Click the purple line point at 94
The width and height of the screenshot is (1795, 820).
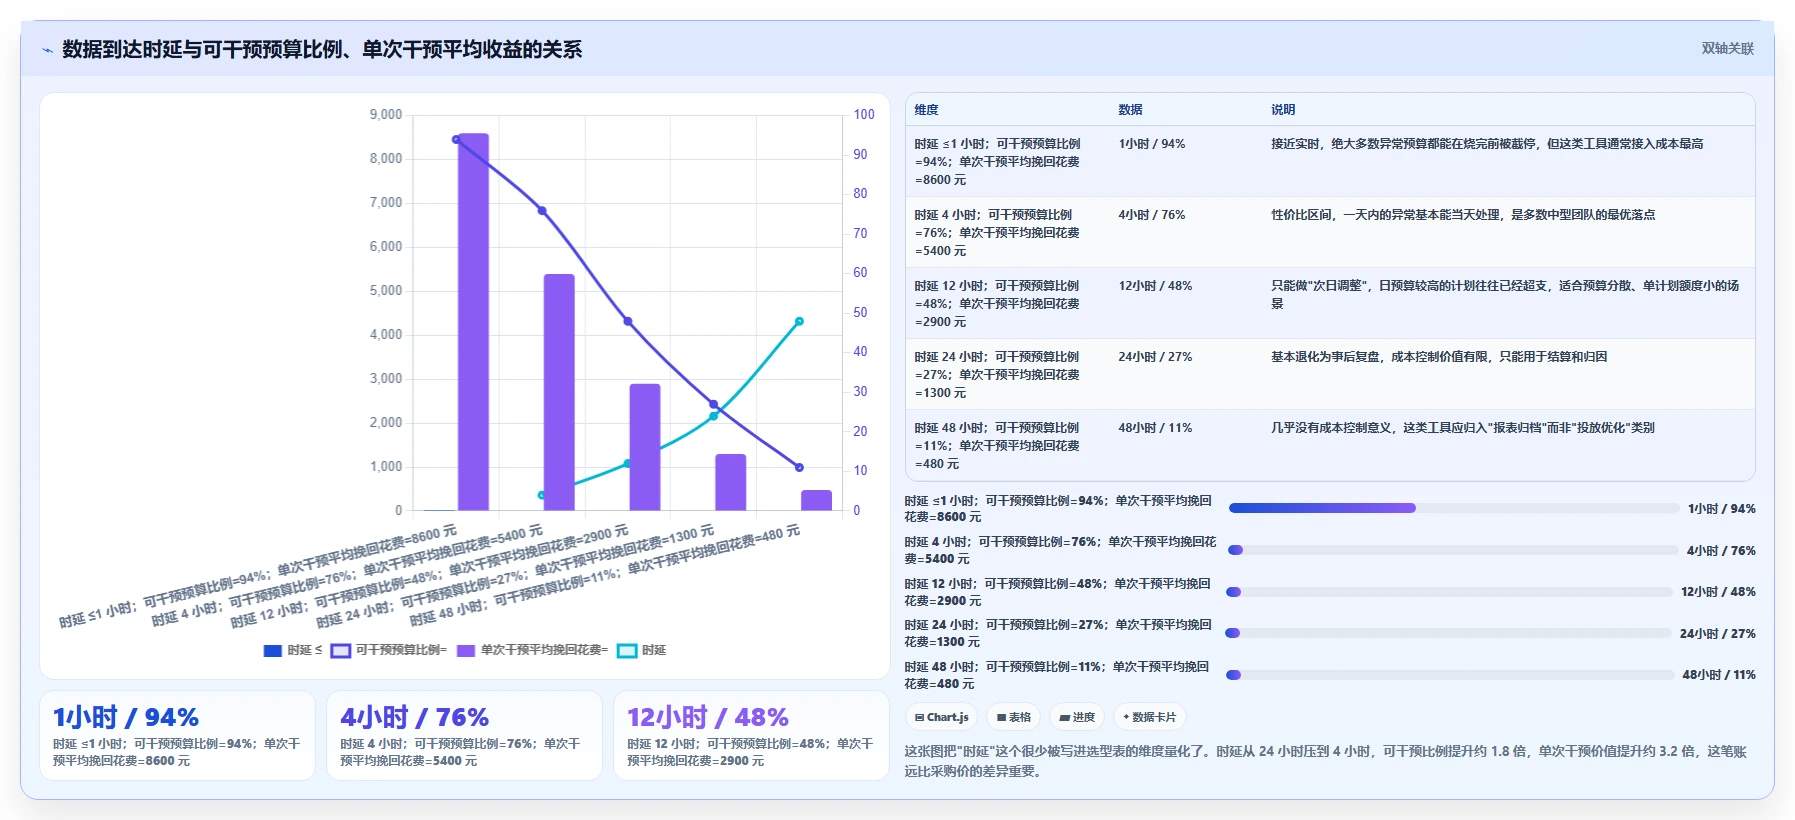point(456,139)
